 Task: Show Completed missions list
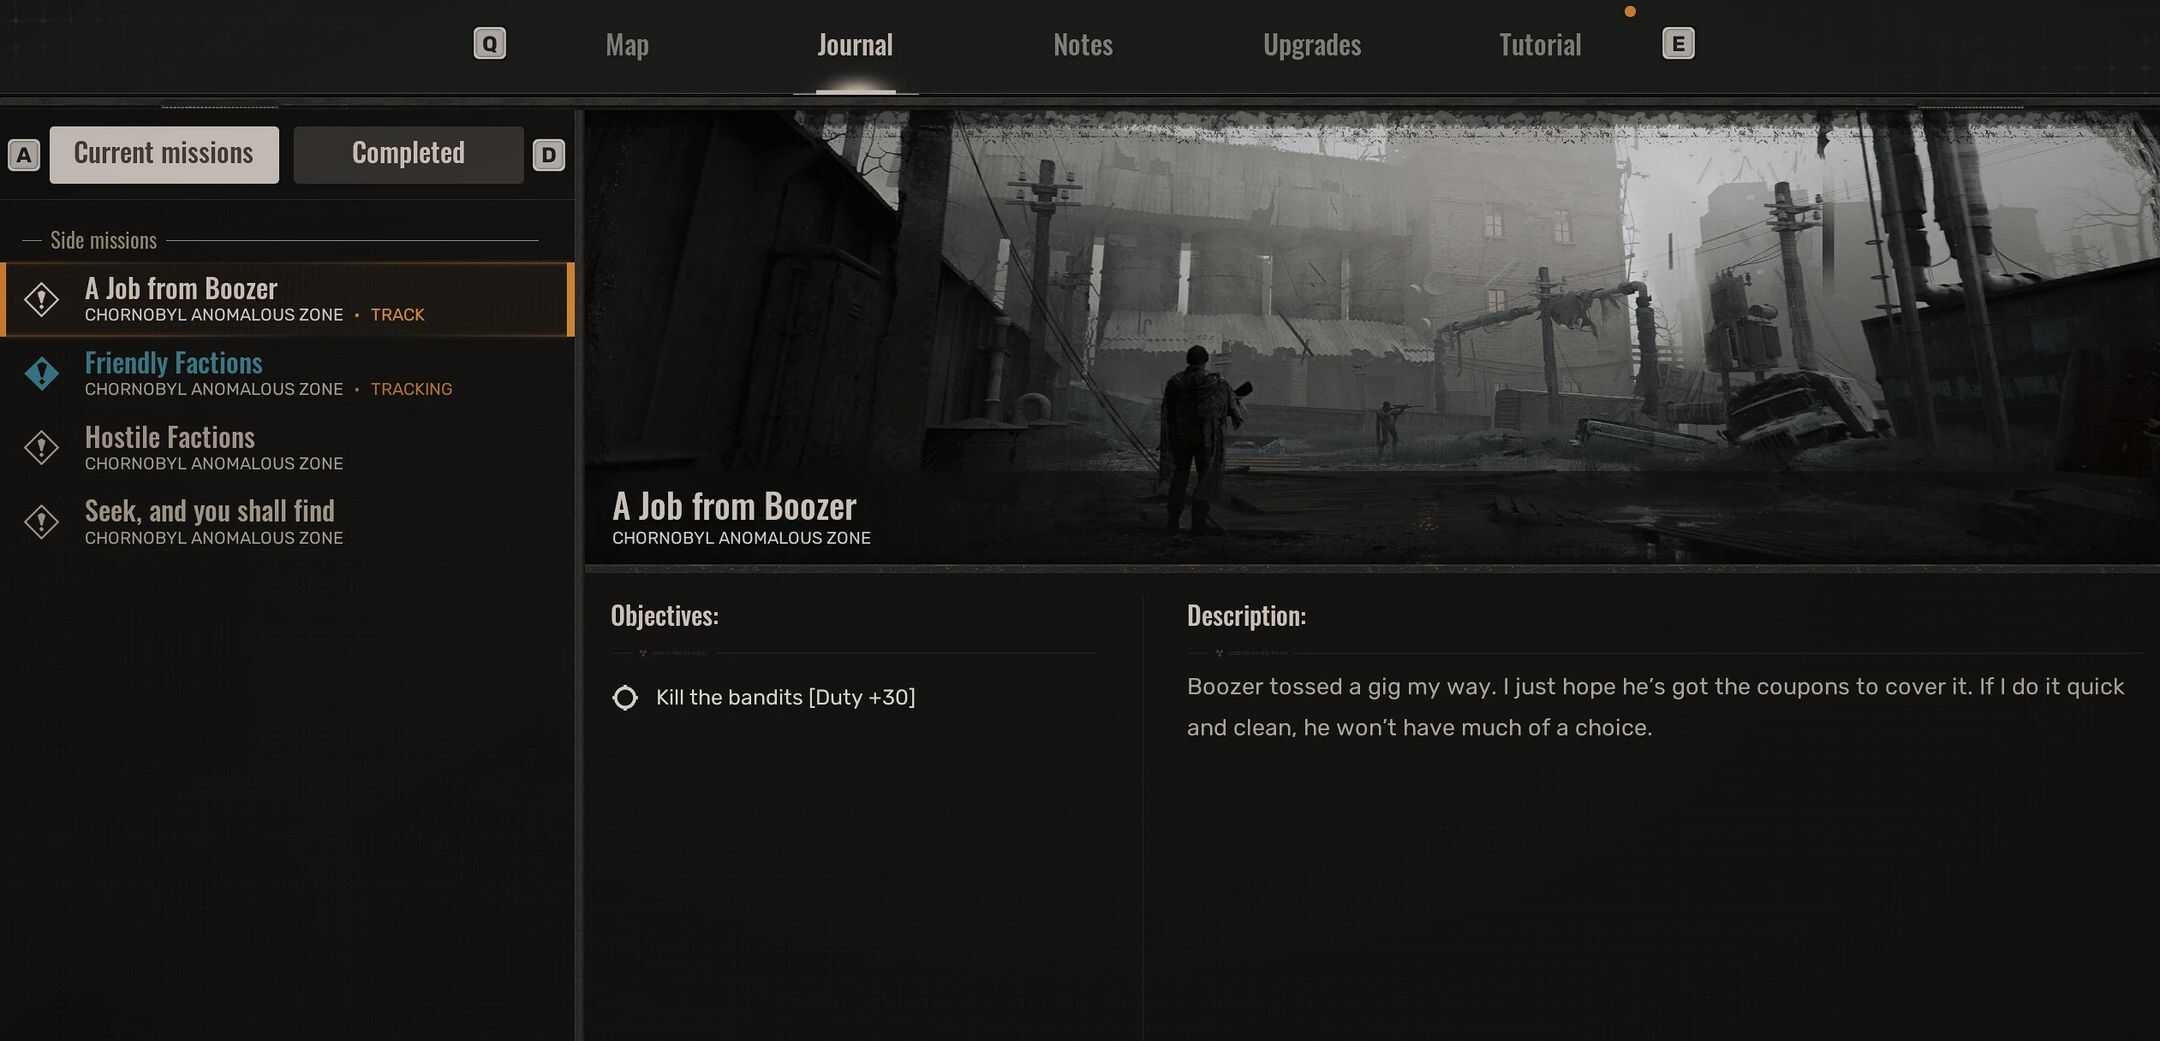[408, 154]
